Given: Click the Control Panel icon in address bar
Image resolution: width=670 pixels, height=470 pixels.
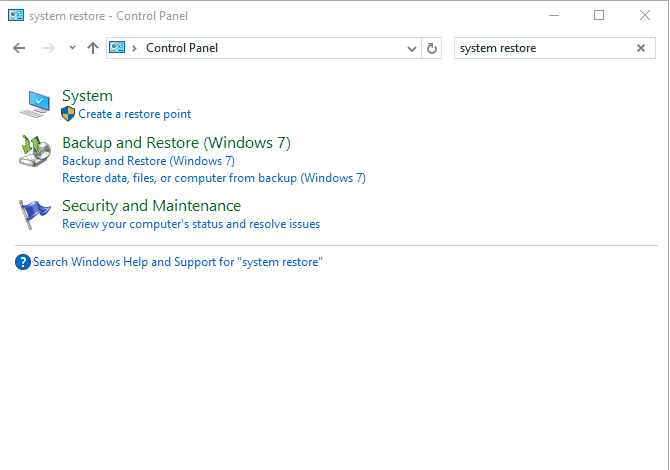Looking at the screenshot, I should pos(118,48).
